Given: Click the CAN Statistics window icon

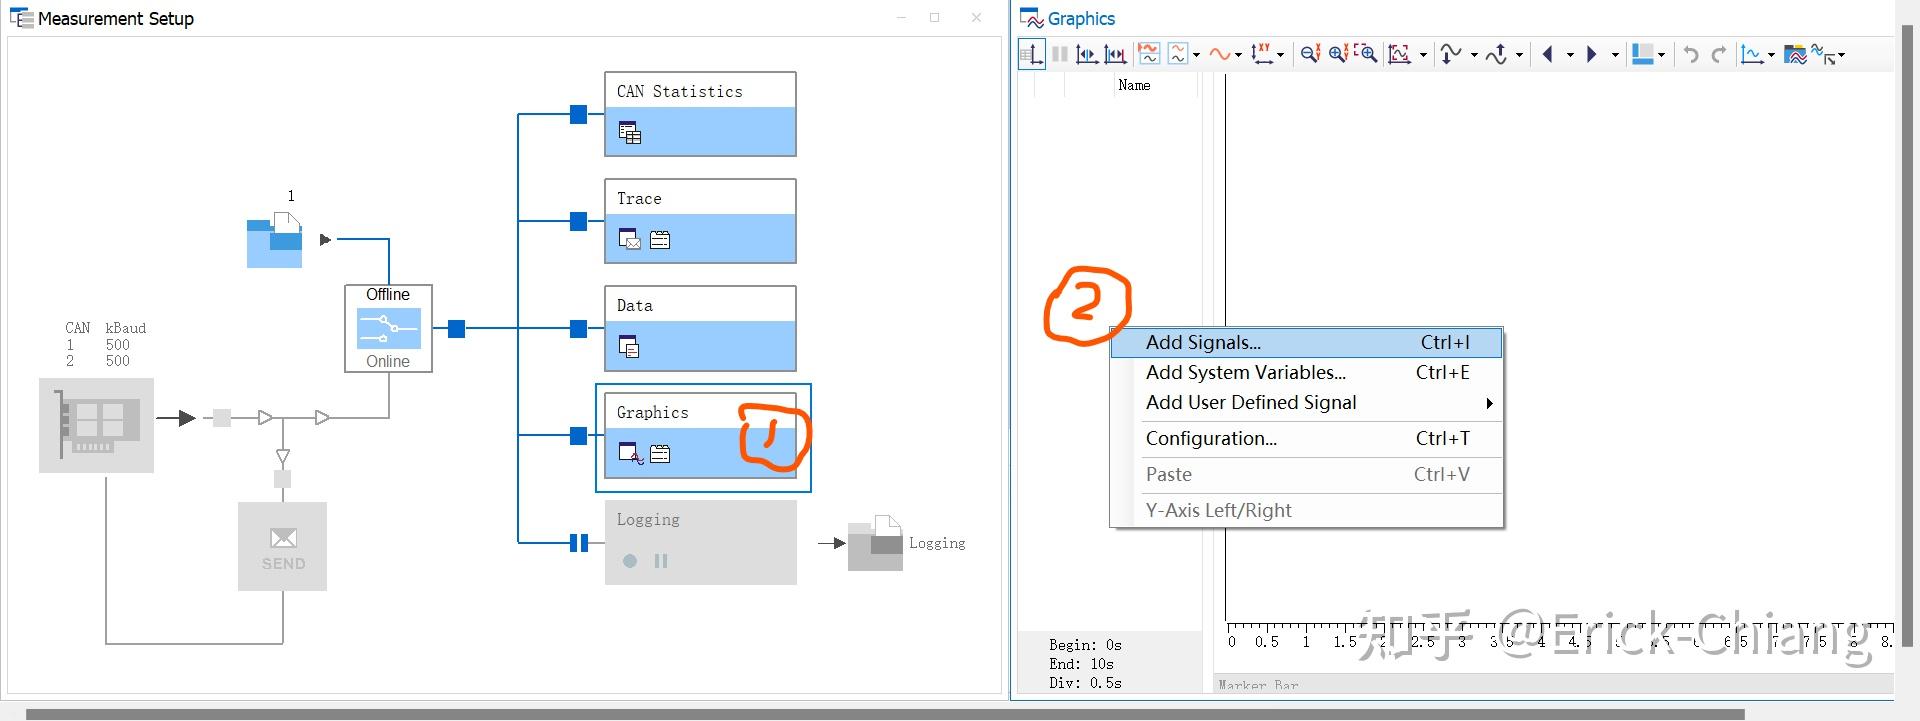Looking at the screenshot, I should click(629, 132).
